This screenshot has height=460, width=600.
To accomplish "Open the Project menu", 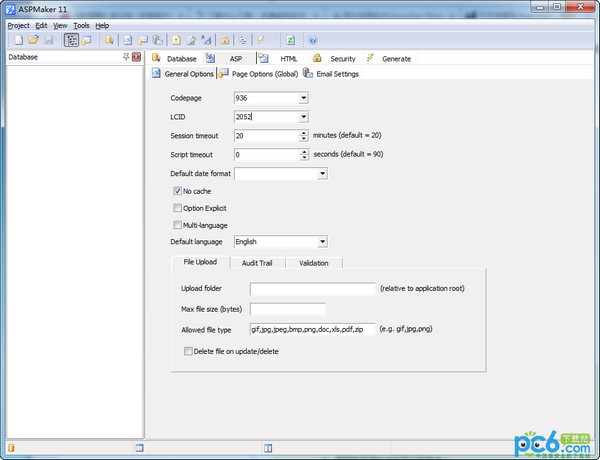I will [x=18, y=26].
